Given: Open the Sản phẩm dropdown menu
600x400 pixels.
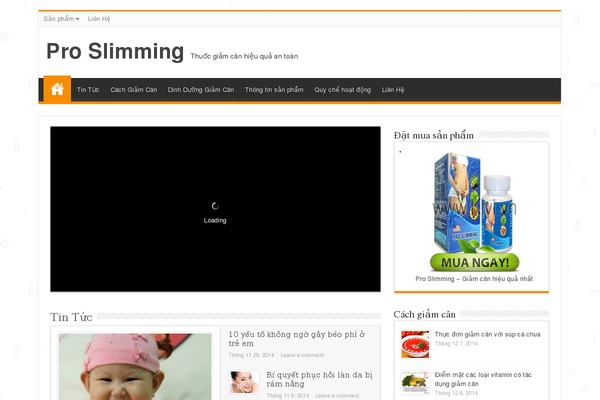Looking at the screenshot, I should [61, 19].
